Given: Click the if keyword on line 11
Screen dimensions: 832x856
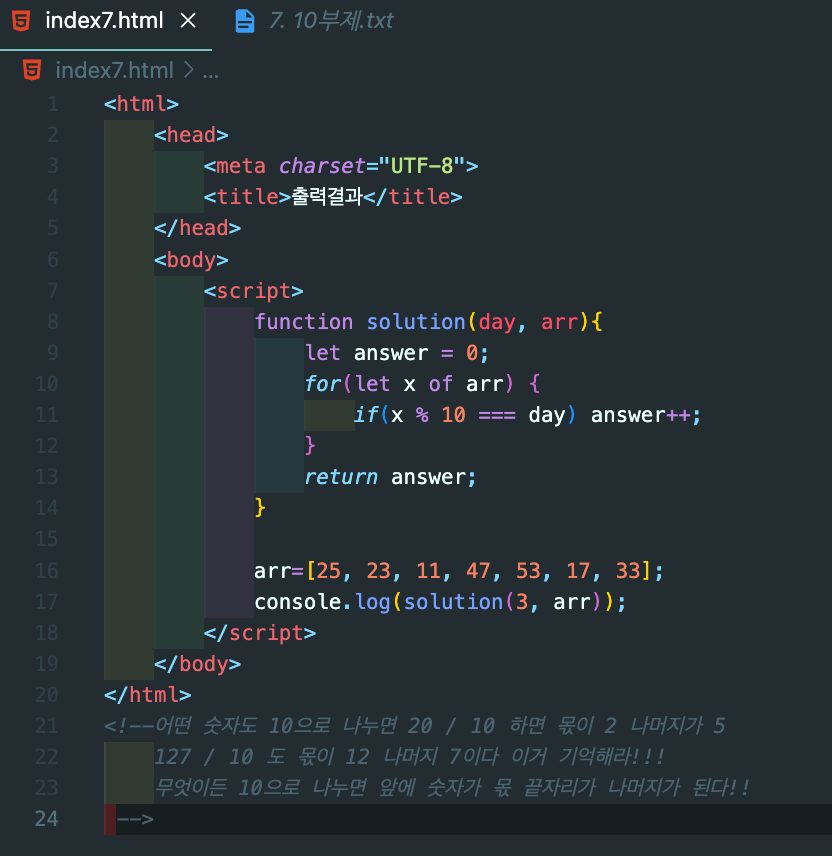Looking at the screenshot, I should pyautogui.click(x=366, y=415).
